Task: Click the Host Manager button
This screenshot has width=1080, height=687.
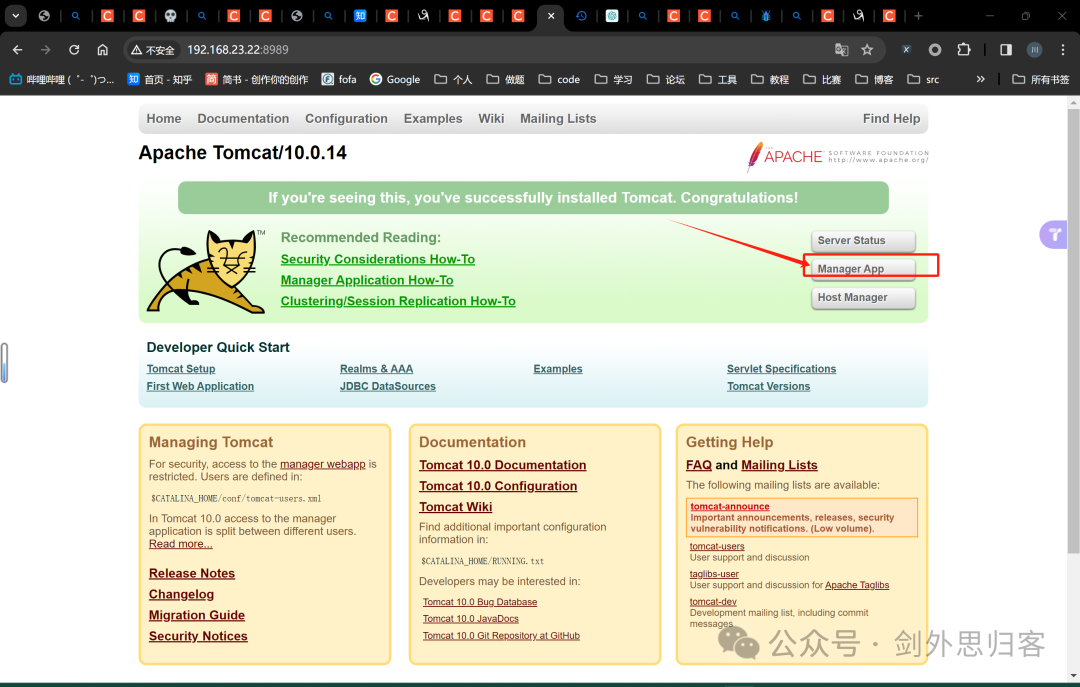Action: (863, 298)
